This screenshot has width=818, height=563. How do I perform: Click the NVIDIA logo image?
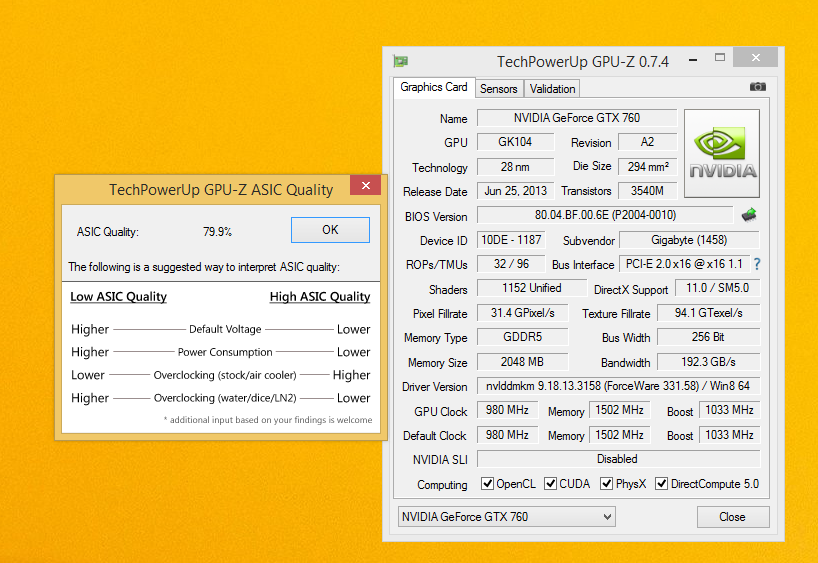point(721,153)
